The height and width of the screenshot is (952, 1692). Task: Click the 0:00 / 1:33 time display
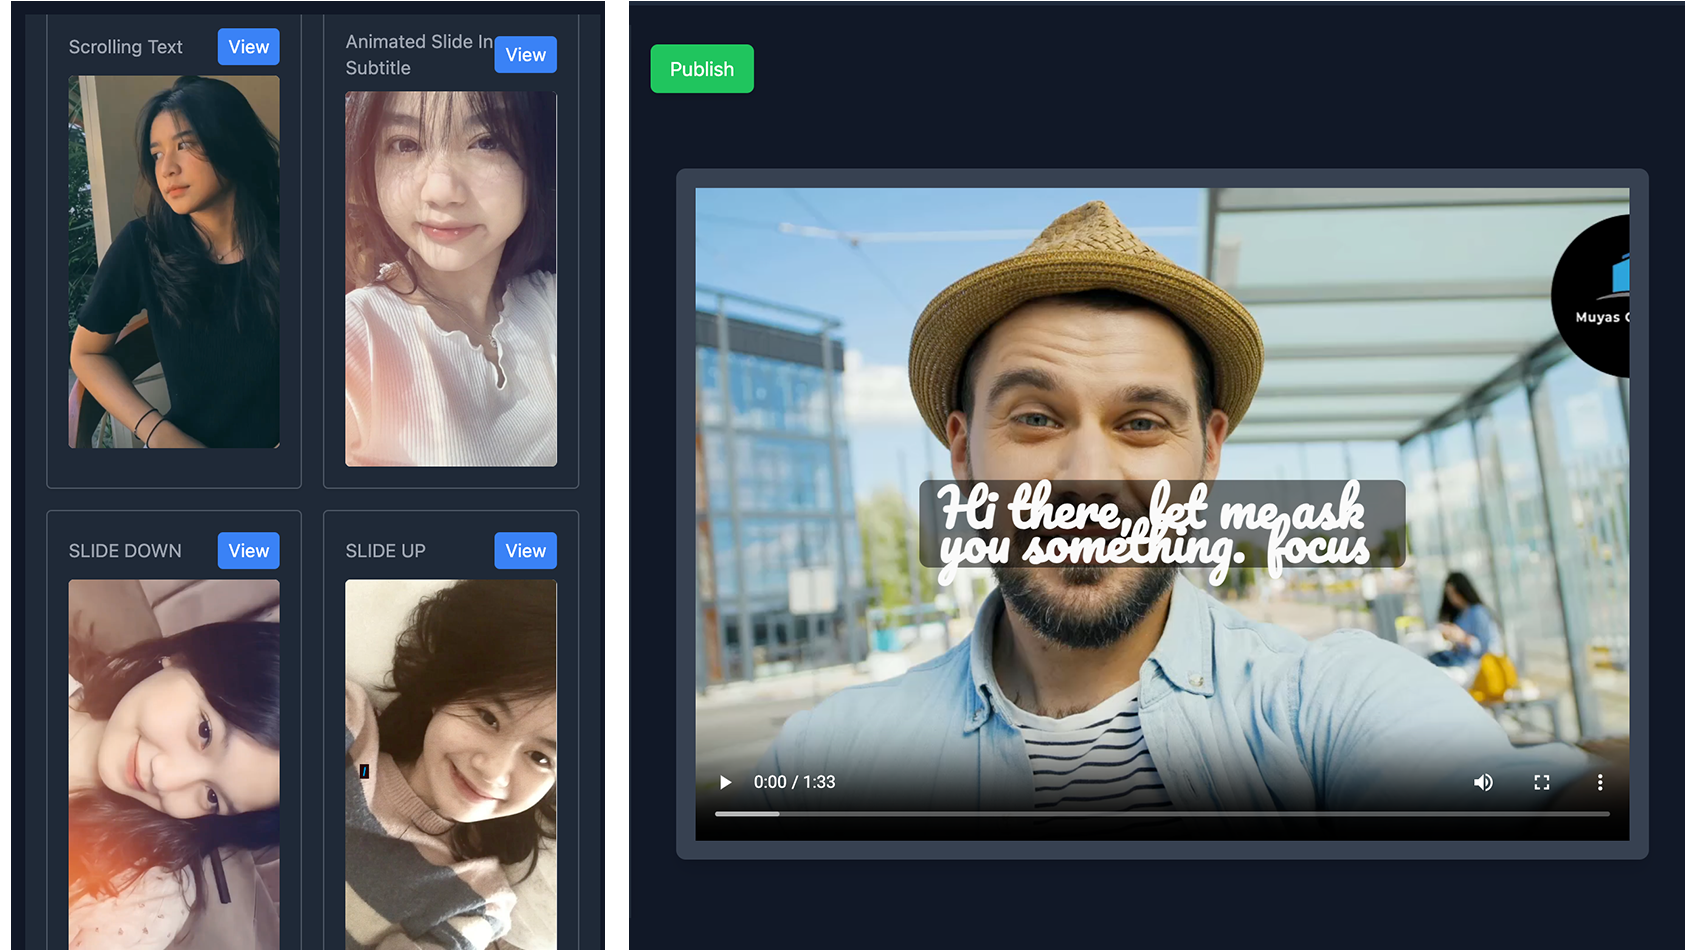coord(794,782)
